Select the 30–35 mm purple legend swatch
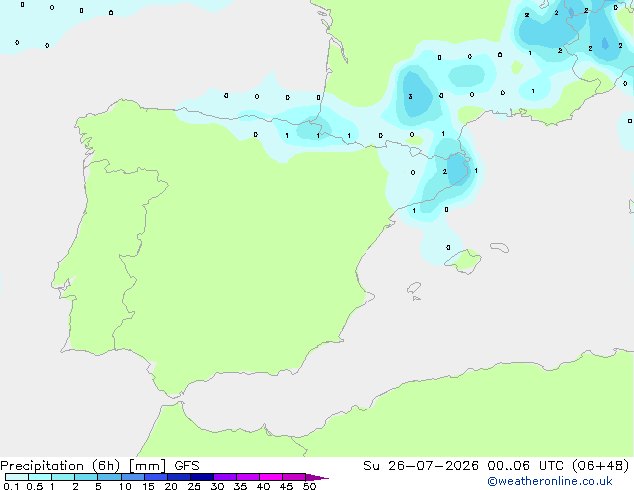Image resolution: width=634 pixels, height=490 pixels. (225, 477)
